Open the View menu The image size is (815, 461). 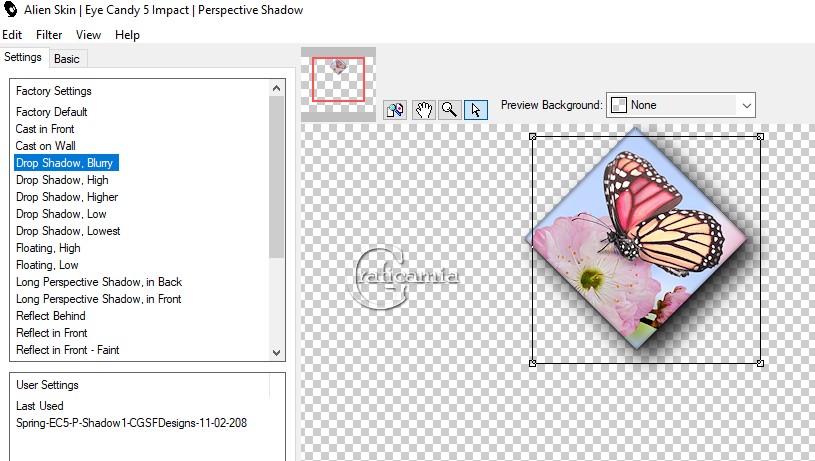tap(88, 35)
